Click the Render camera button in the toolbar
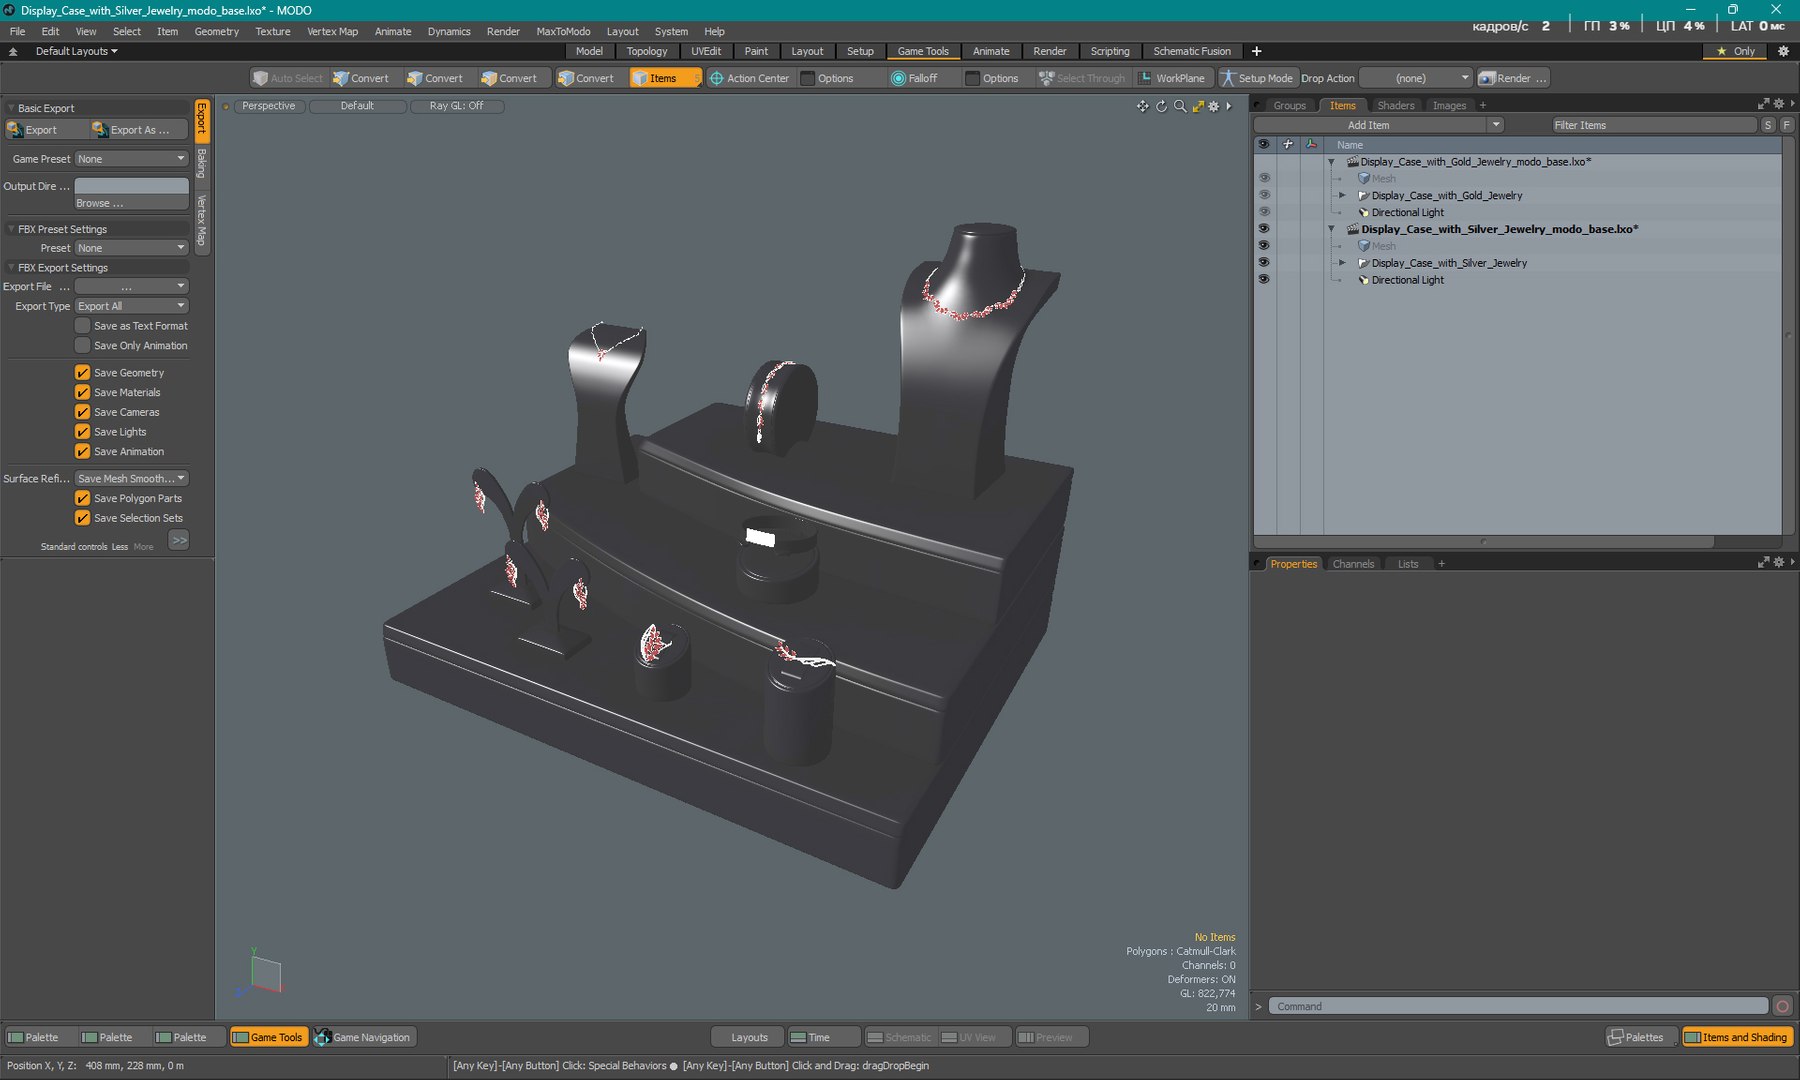1800x1080 pixels. click(x=1512, y=78)
